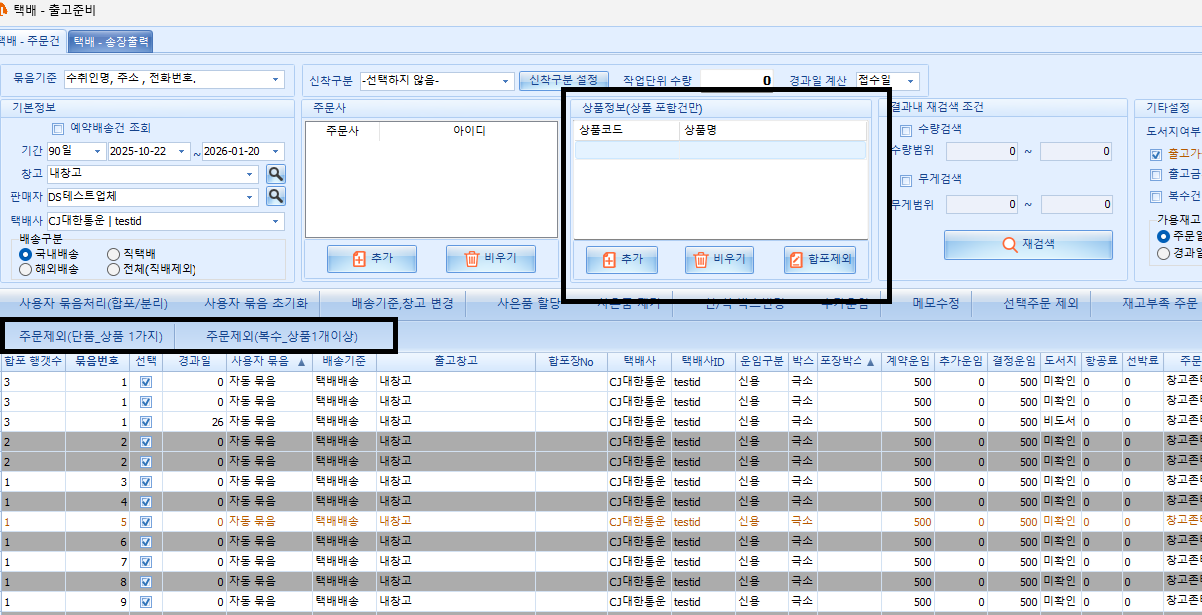The width and height of the screenshot is (1202, 615).
Task: Click the 신착구분 설정 button
Action: click(564, 80)
